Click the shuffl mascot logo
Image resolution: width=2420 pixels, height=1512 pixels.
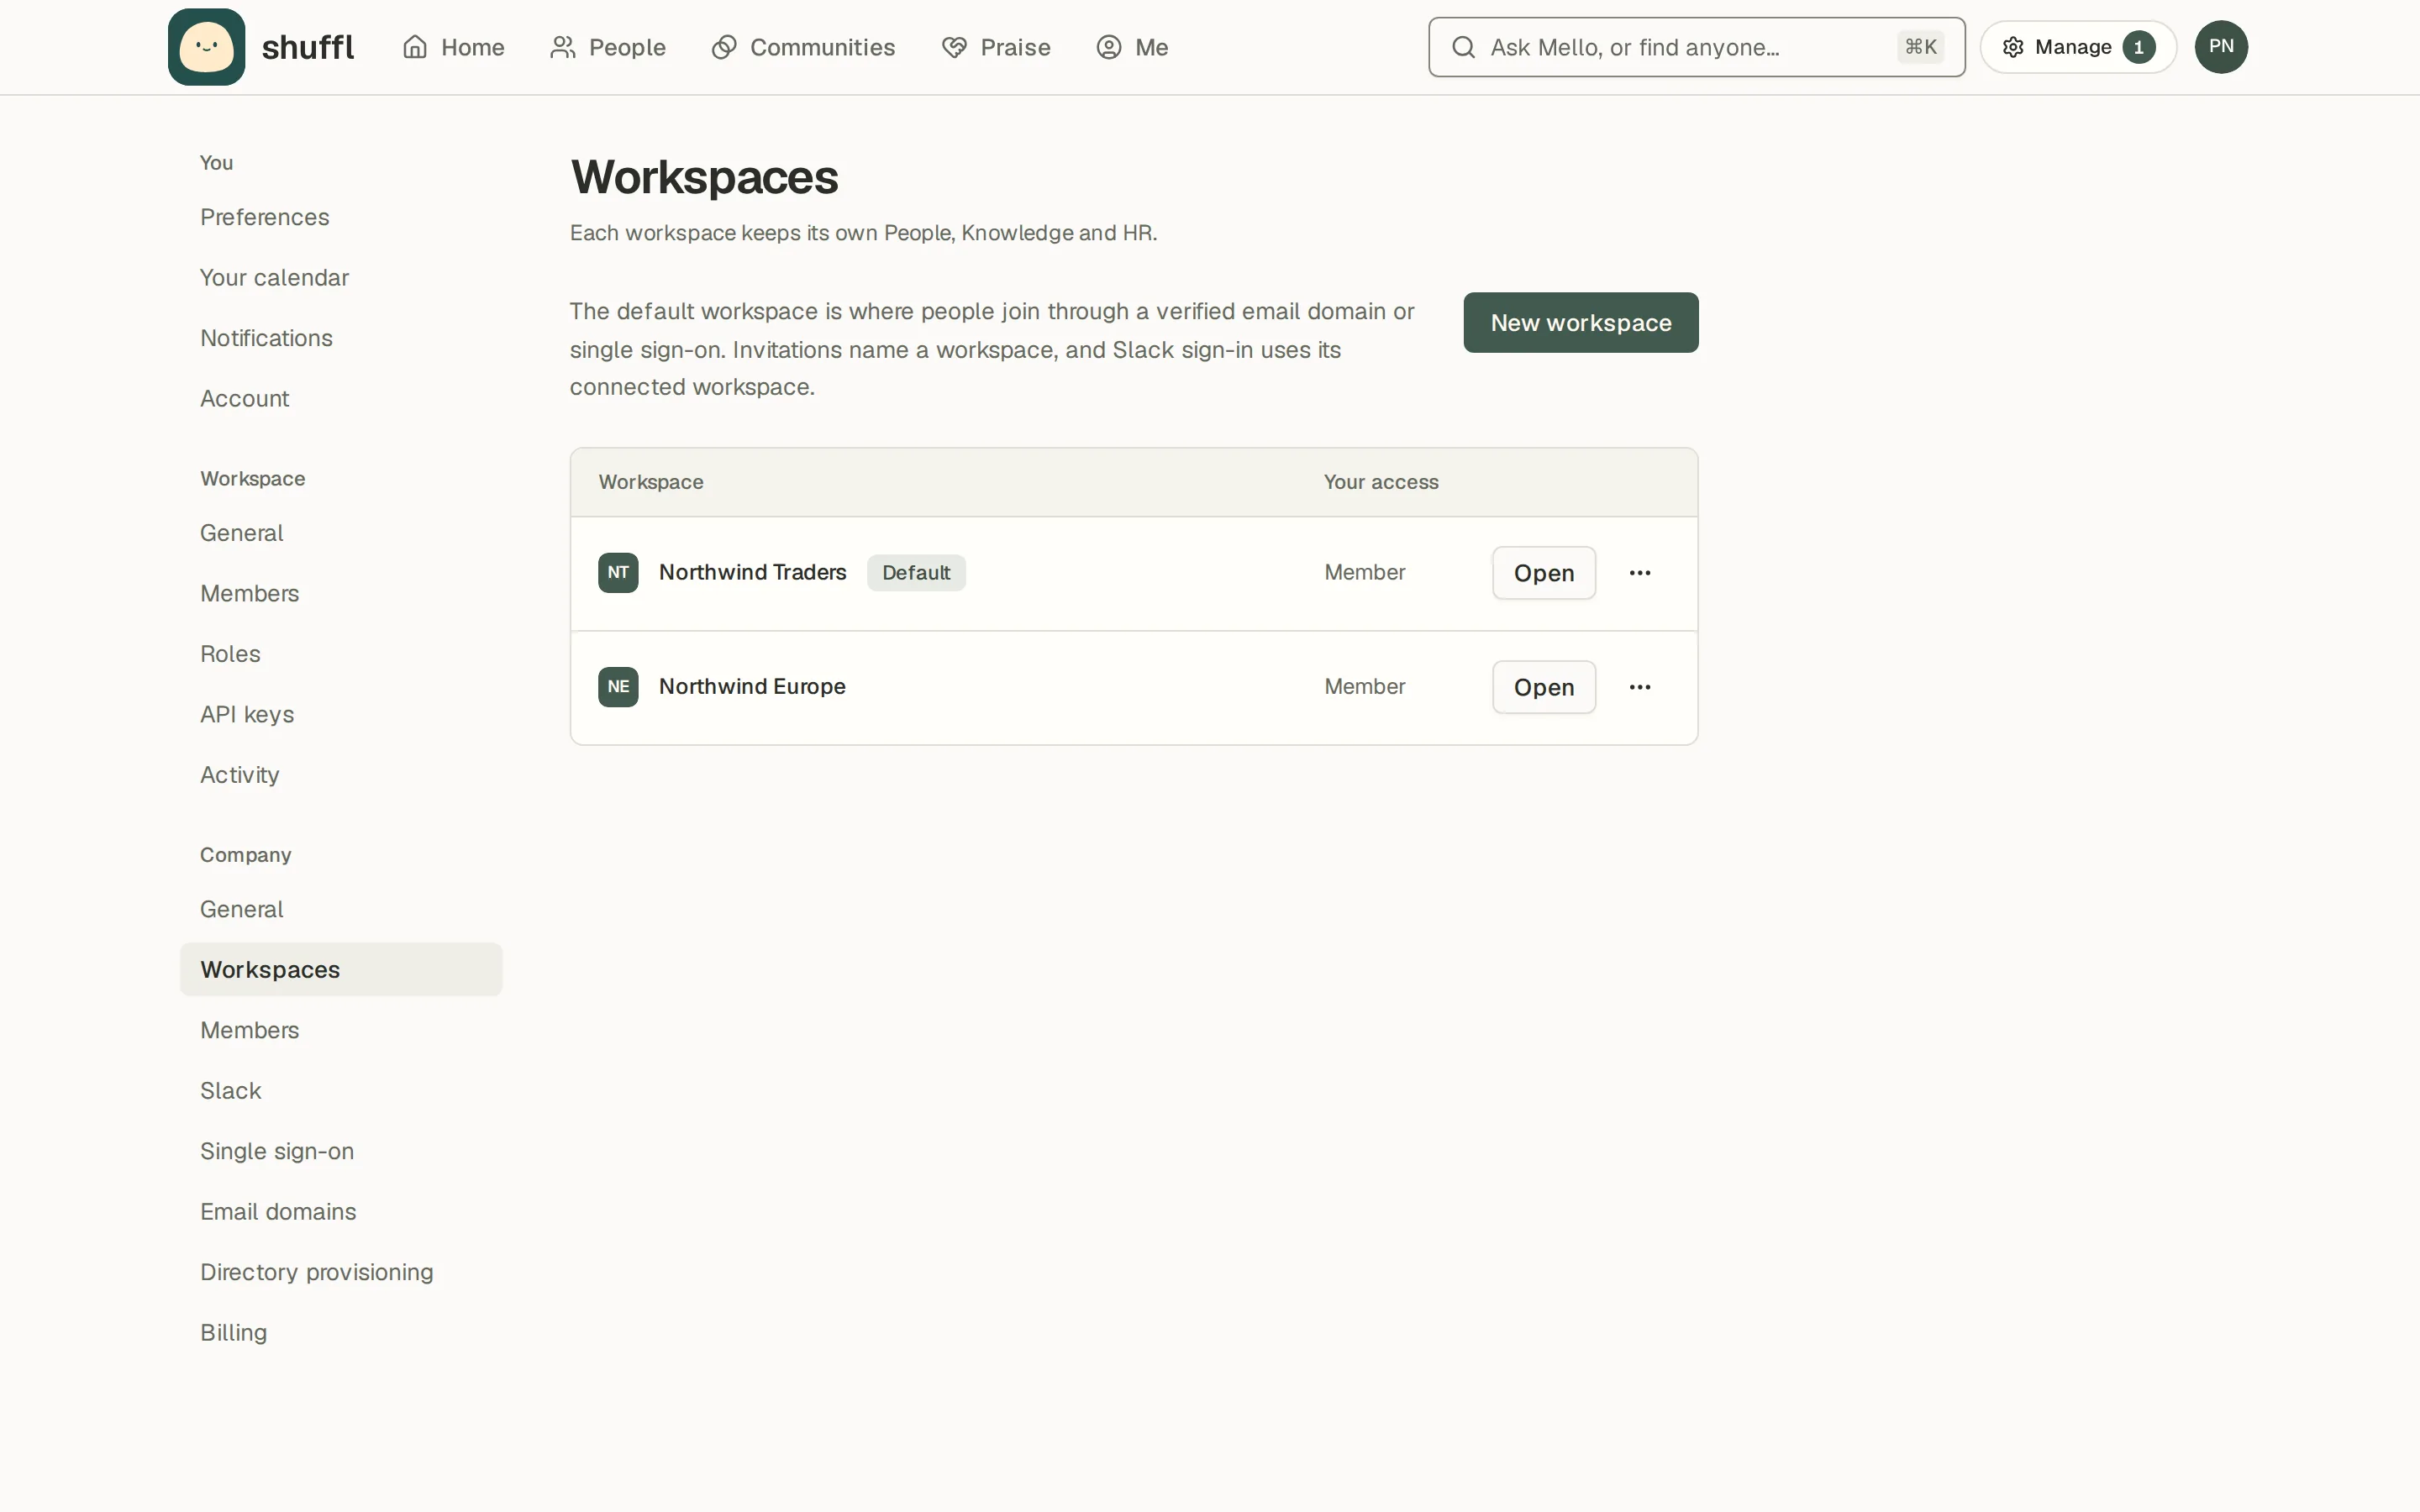tap(206, 47)
